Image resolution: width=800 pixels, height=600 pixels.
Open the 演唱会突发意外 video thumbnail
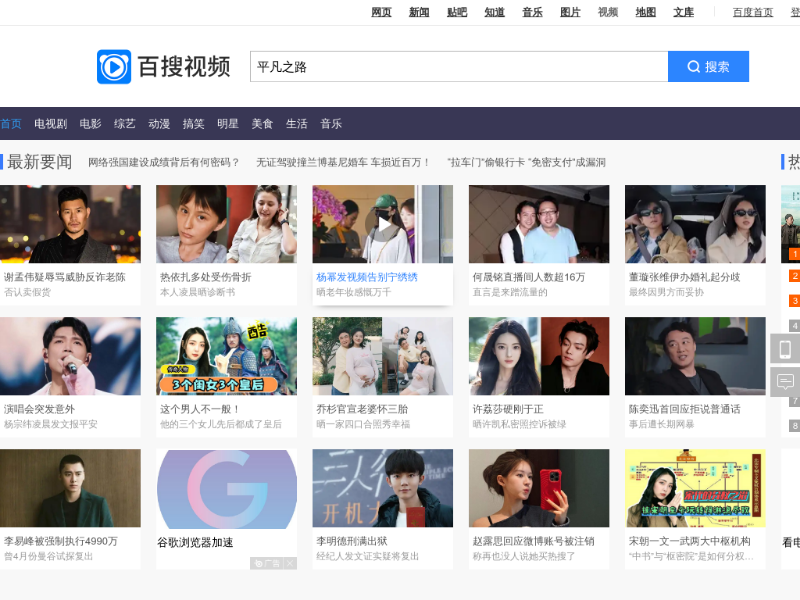70,356
